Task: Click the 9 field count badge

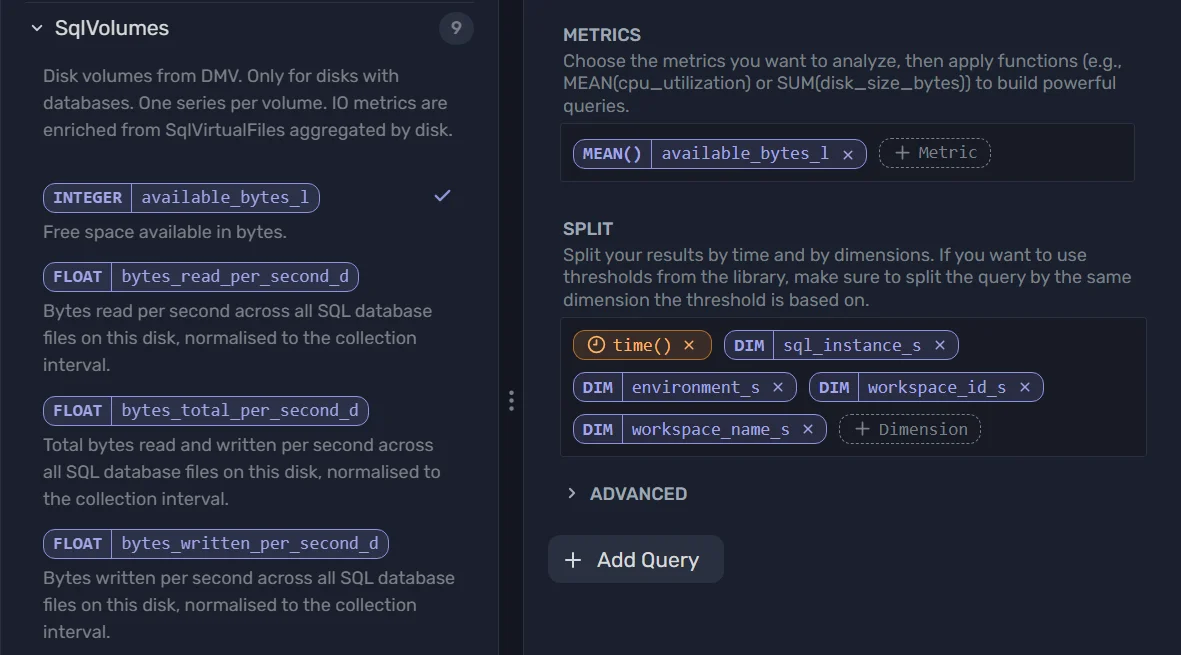Action: pos(456,28)
